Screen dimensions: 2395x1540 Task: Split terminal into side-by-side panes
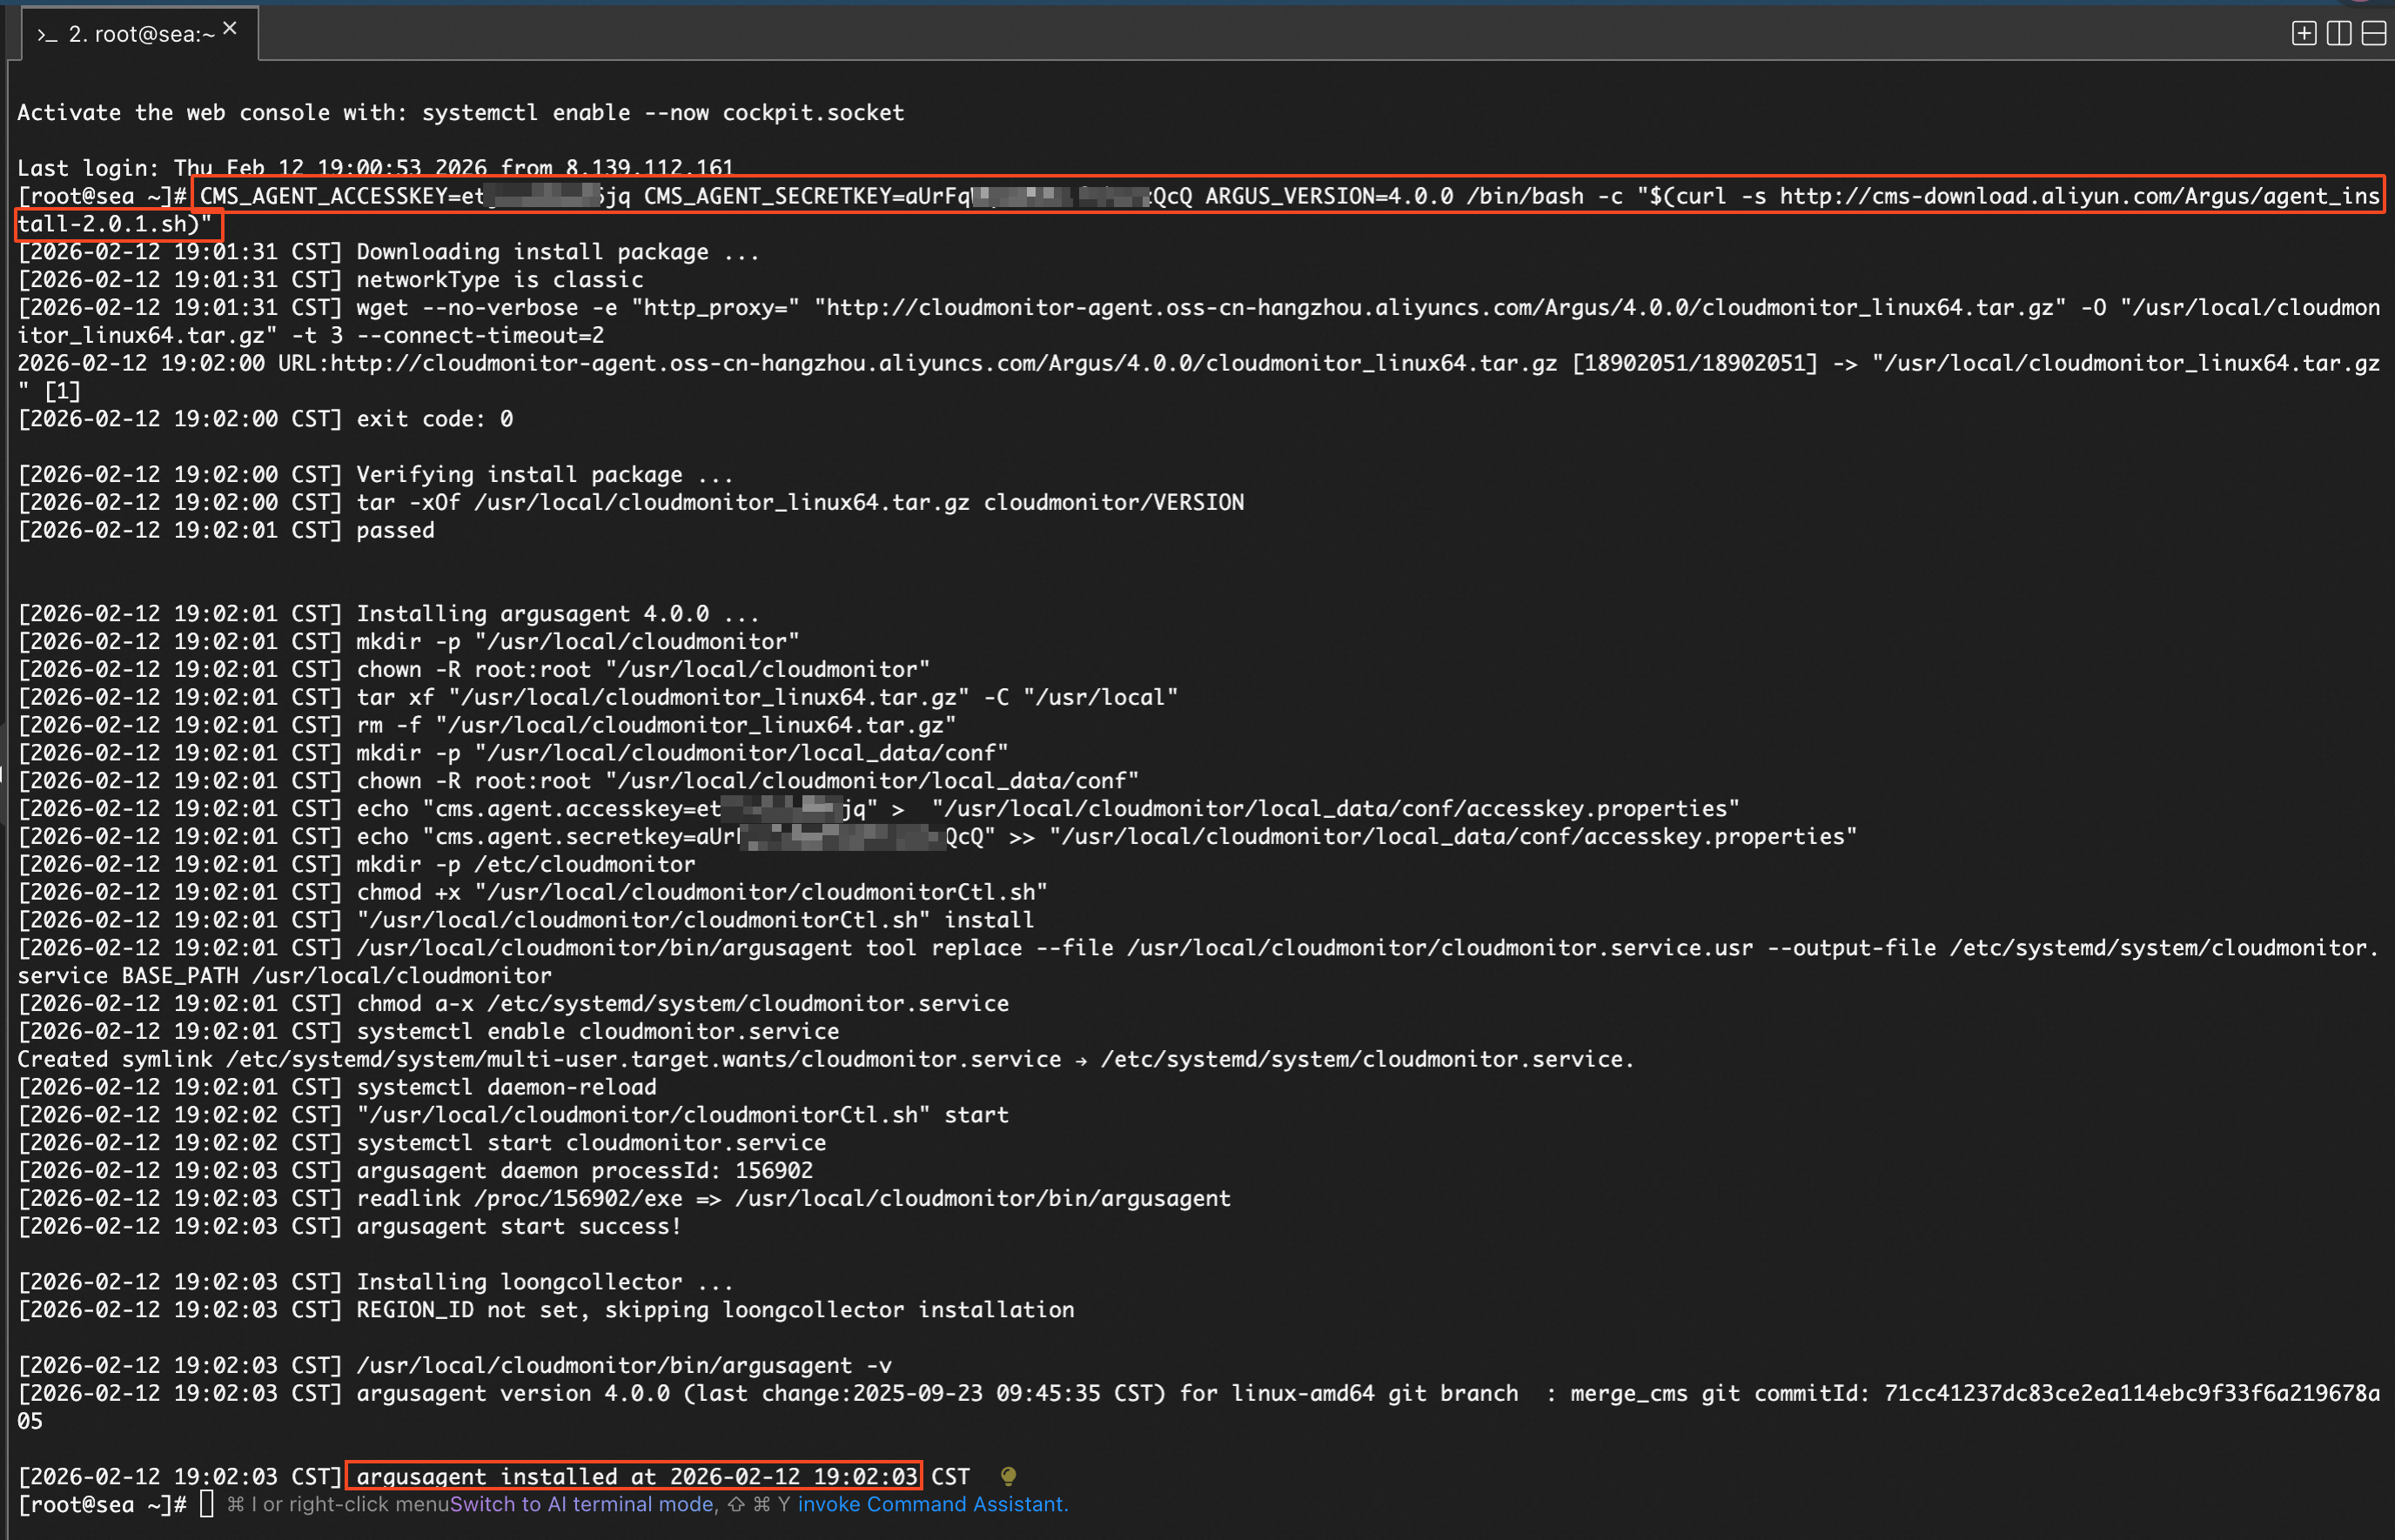point(2339,34)
